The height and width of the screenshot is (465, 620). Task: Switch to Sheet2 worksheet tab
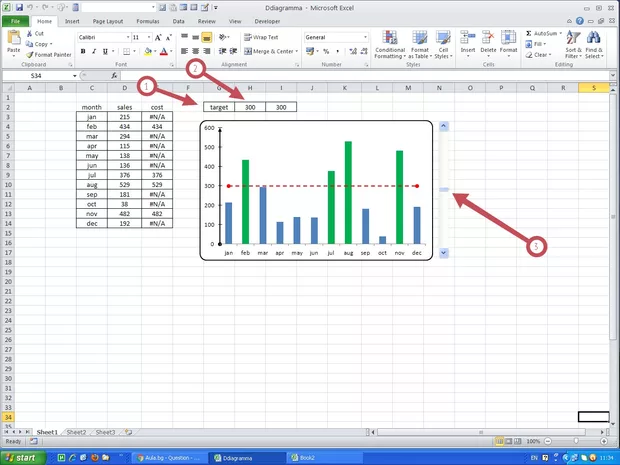(76, 432)
